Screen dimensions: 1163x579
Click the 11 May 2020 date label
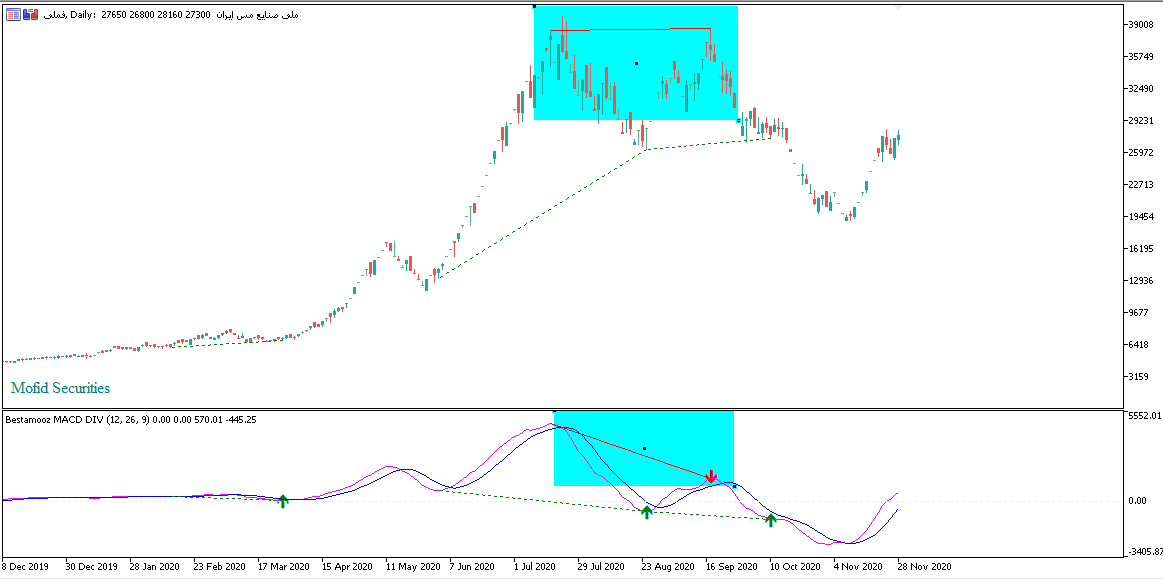coord(411,566)
